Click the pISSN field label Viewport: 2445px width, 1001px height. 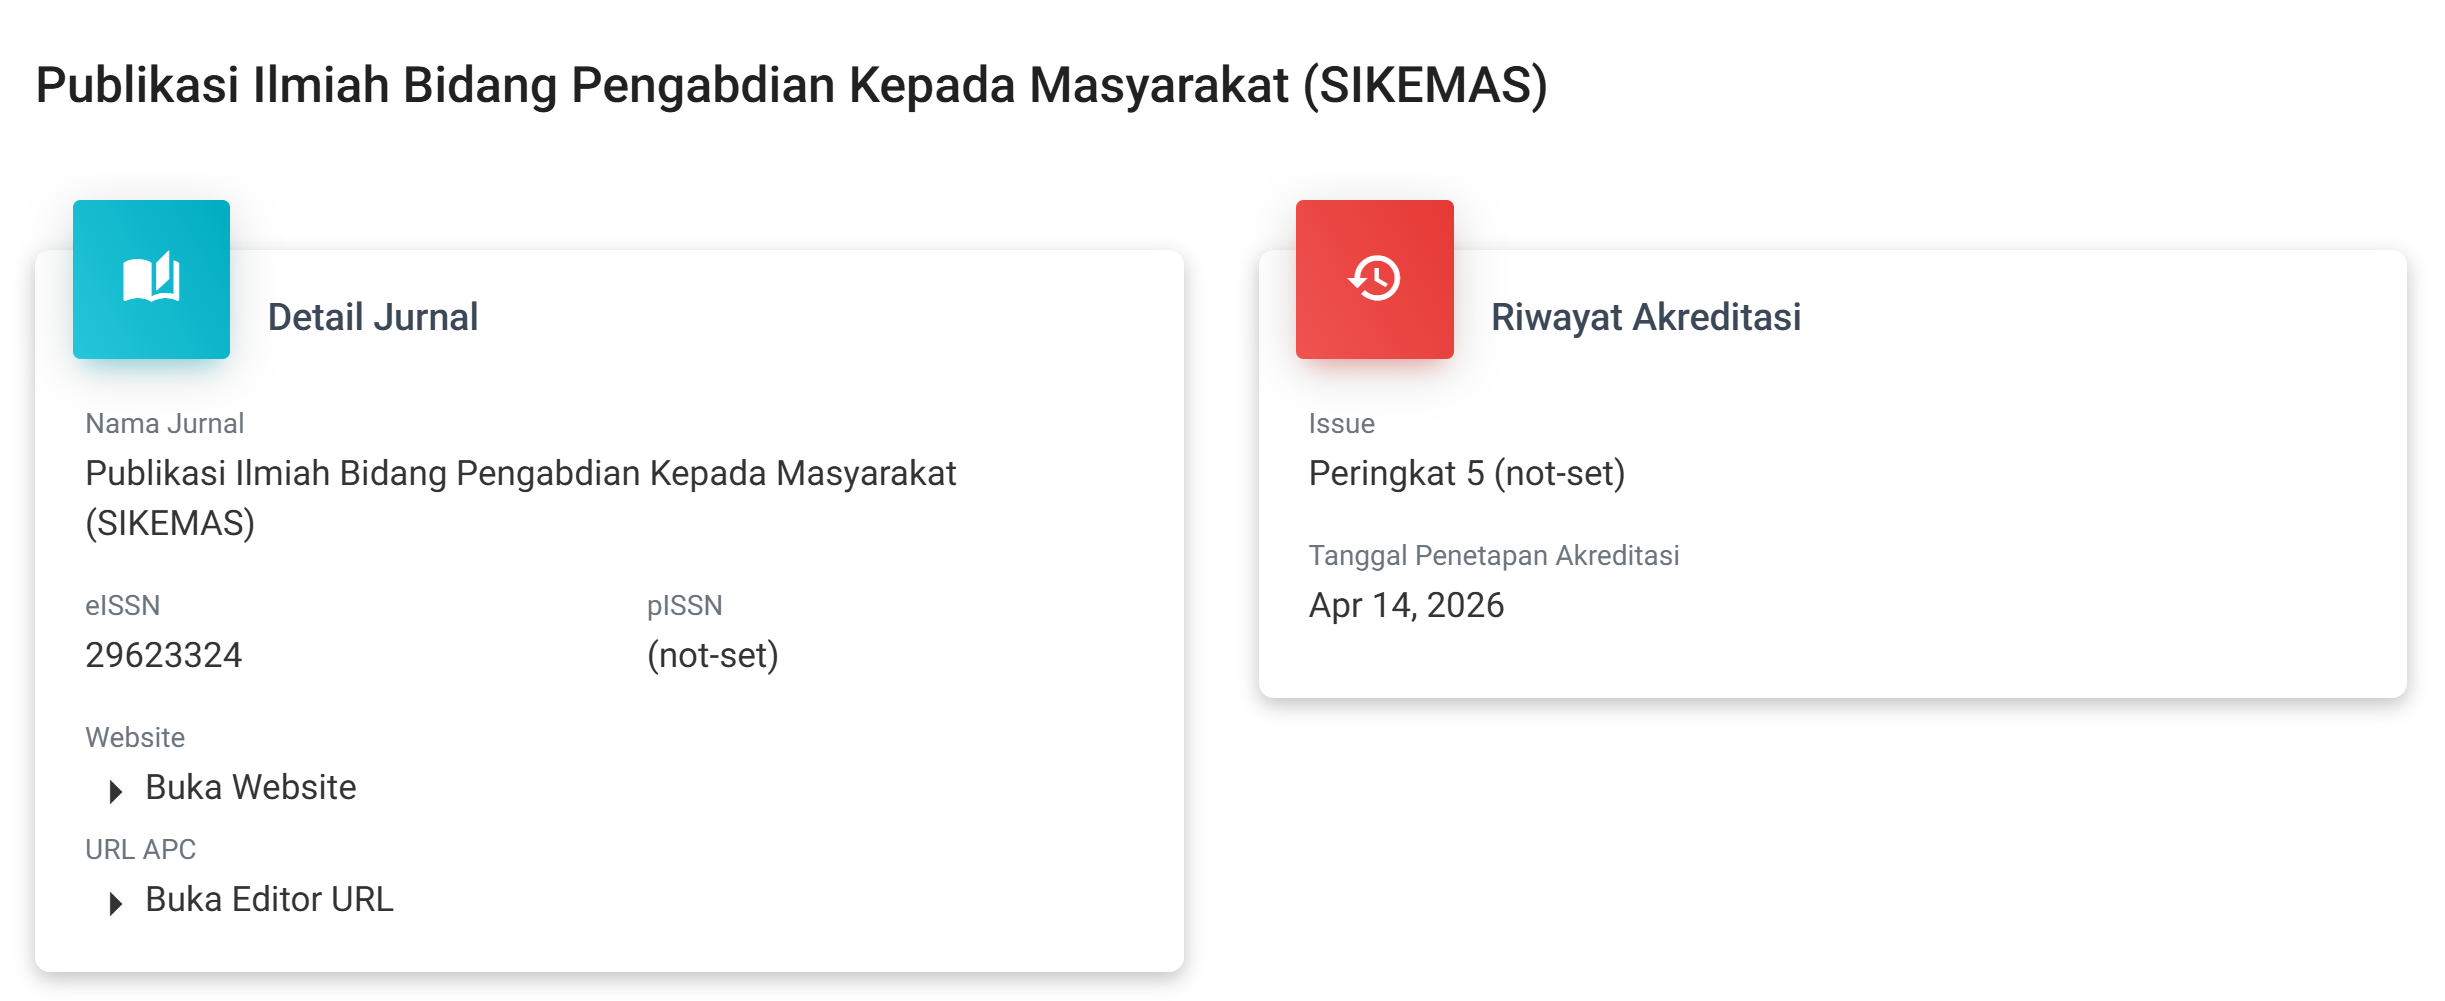click(684, 606)
